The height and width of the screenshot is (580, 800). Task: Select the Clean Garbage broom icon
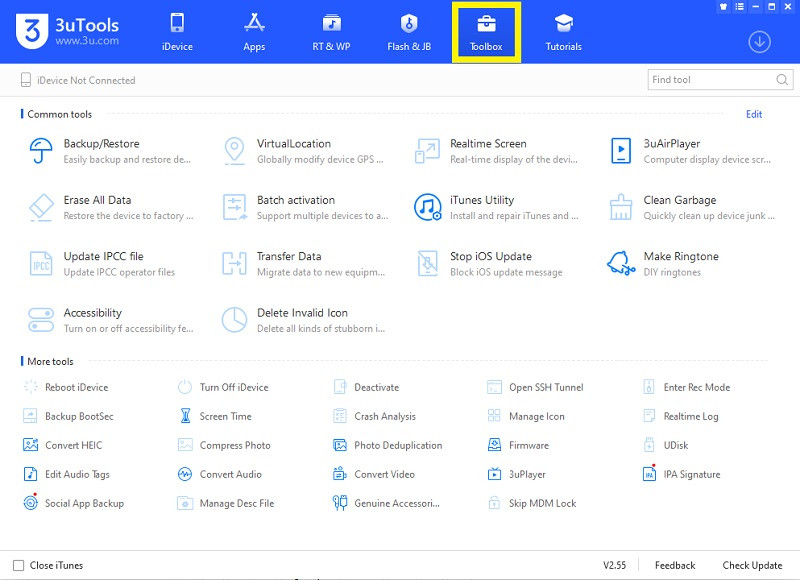click(621, 207)
